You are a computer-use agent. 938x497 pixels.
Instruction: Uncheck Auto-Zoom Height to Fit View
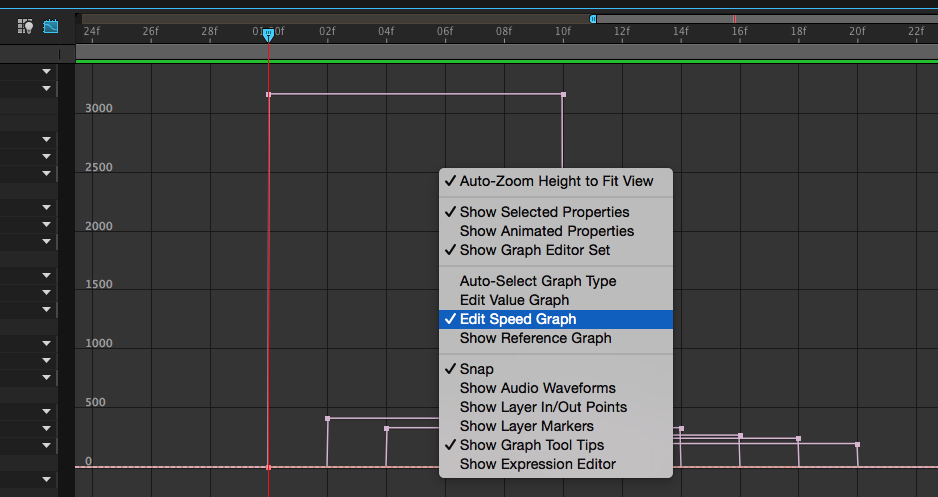tap(556, 181)
